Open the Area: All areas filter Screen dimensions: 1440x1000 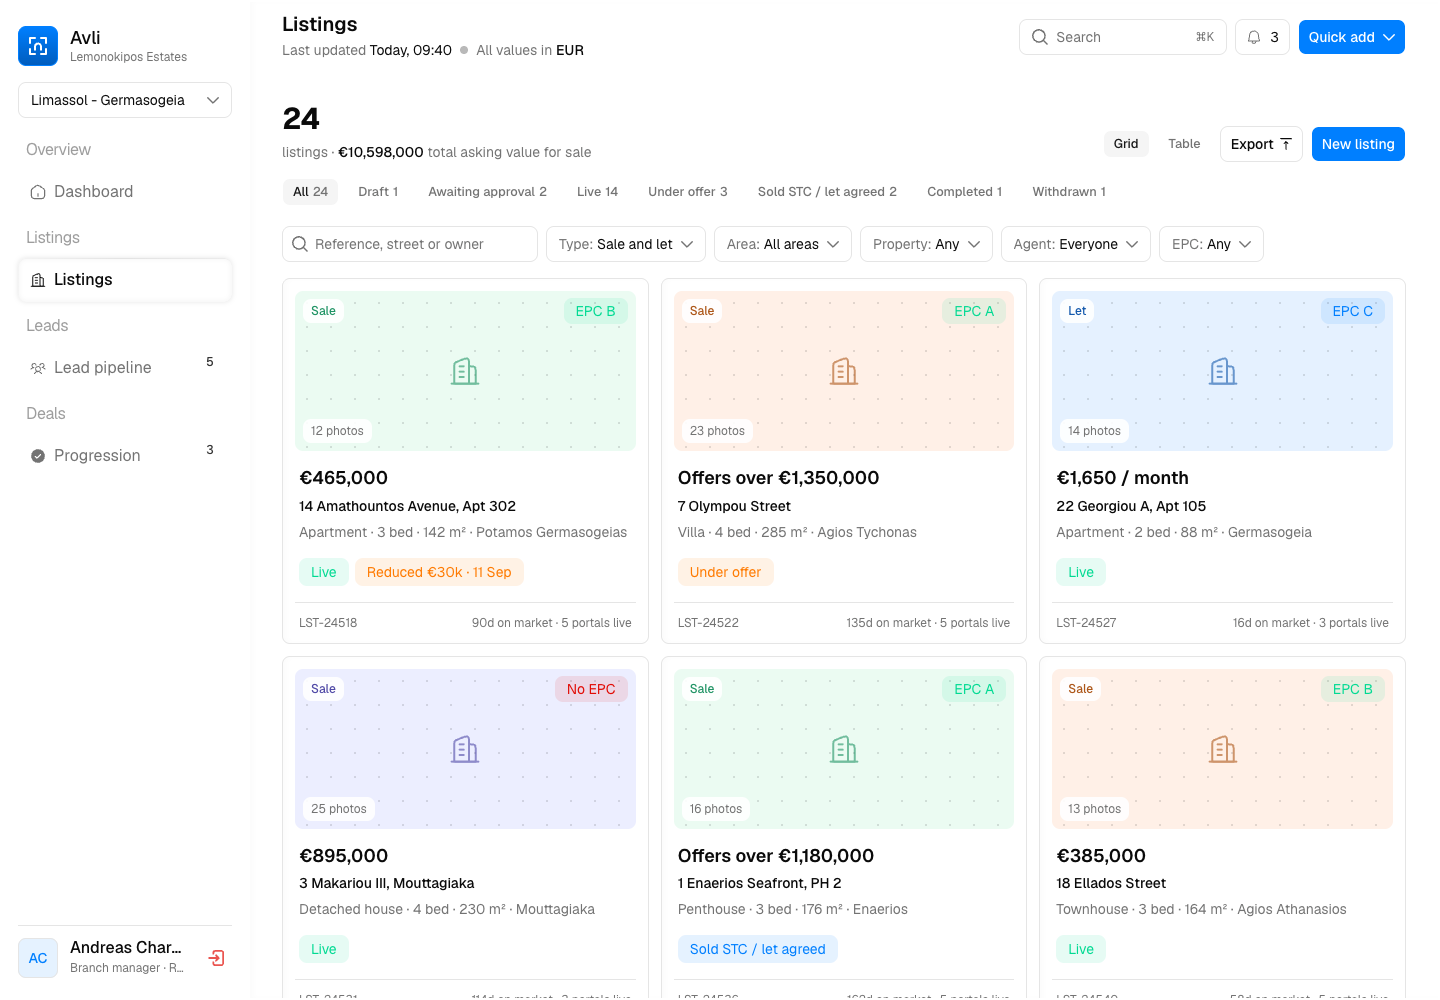[783, 244]
